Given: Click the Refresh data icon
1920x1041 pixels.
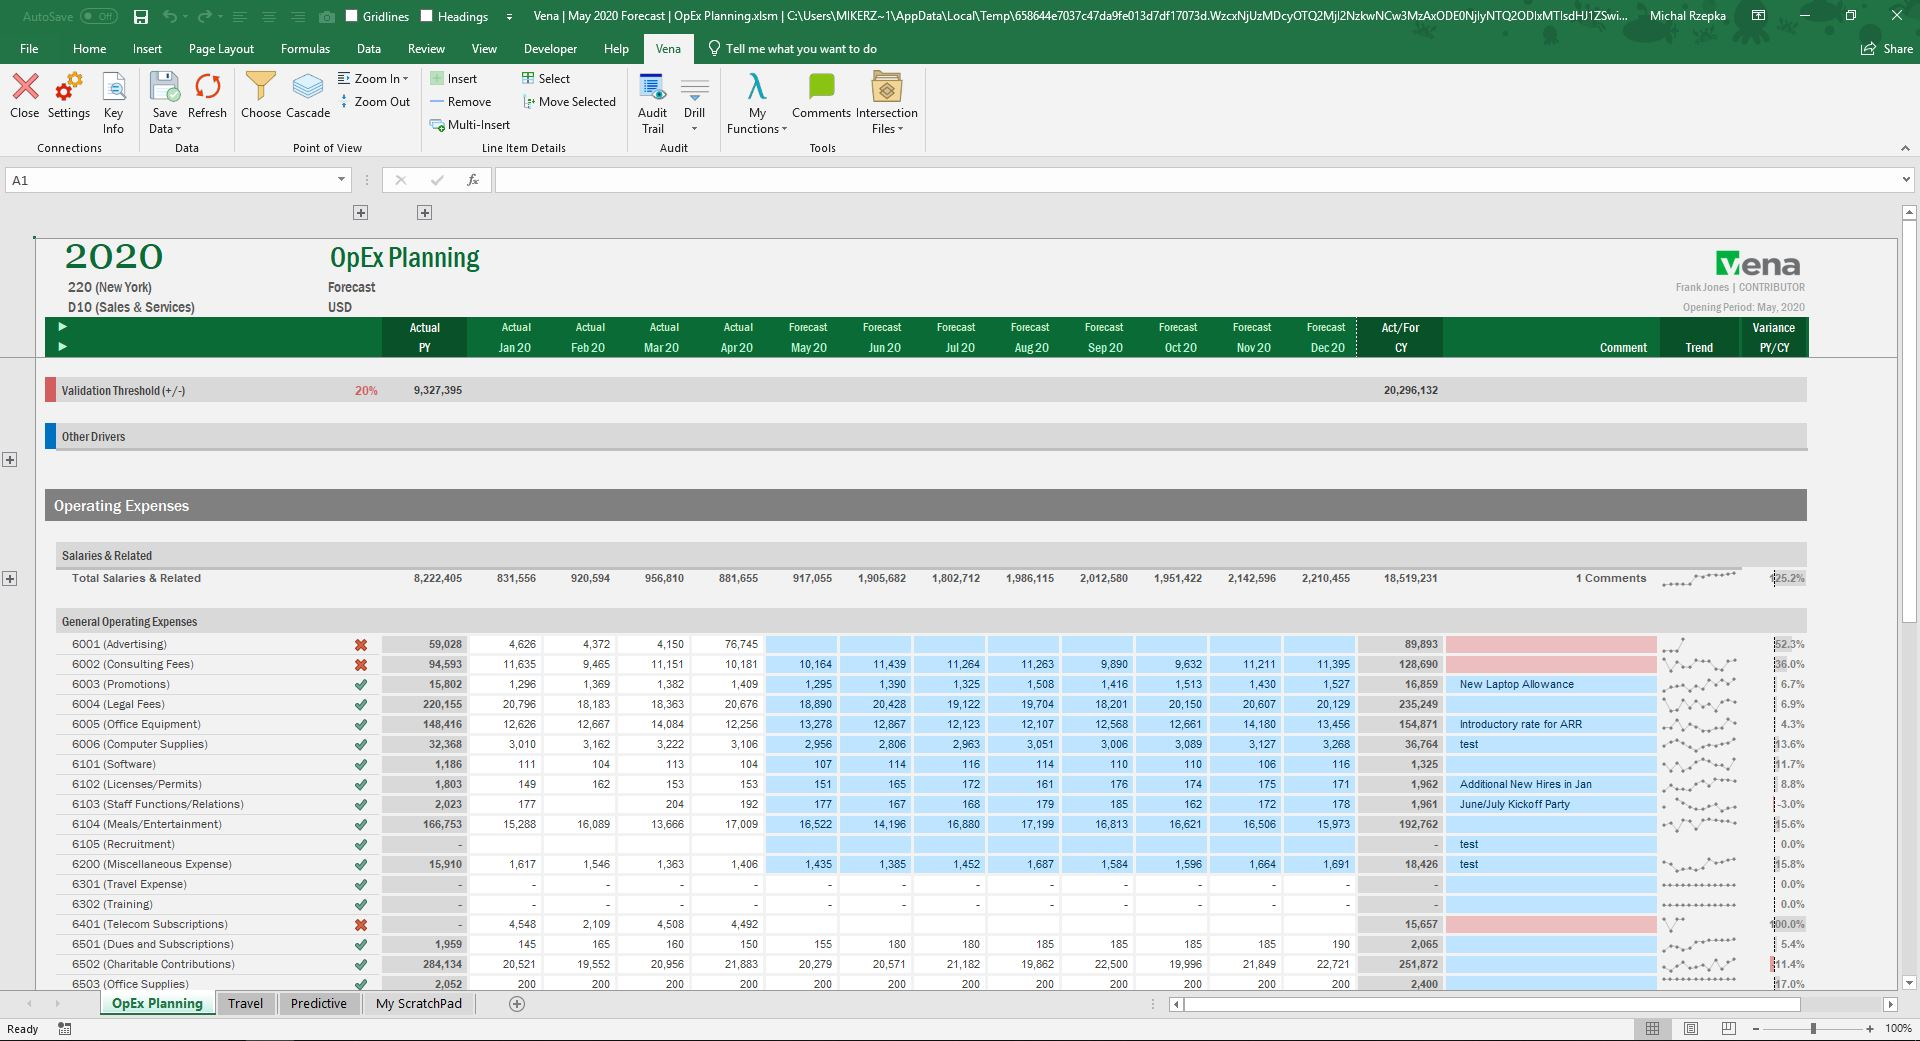Looking at the screenshot, I should pyautogui.click(x=207, y=88).
